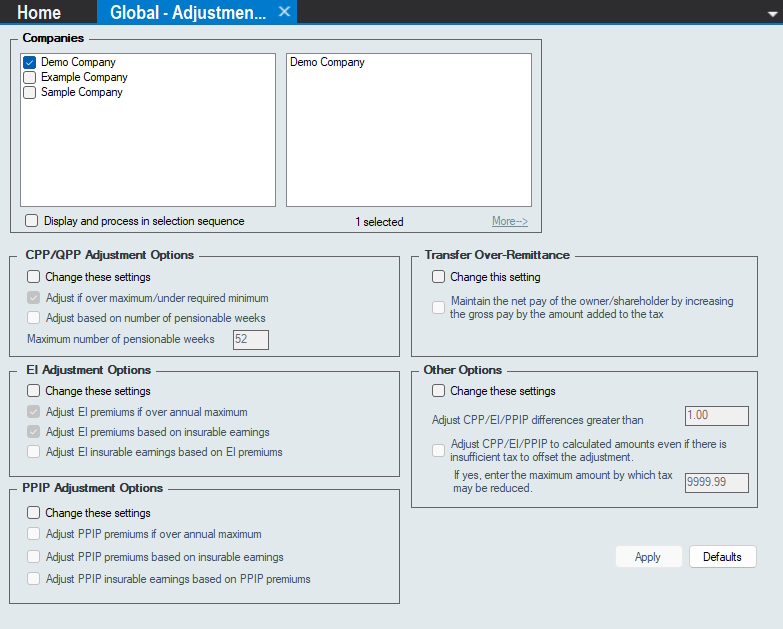
Task: Uncheck the Demo Company checkbox
Action: 30,62
